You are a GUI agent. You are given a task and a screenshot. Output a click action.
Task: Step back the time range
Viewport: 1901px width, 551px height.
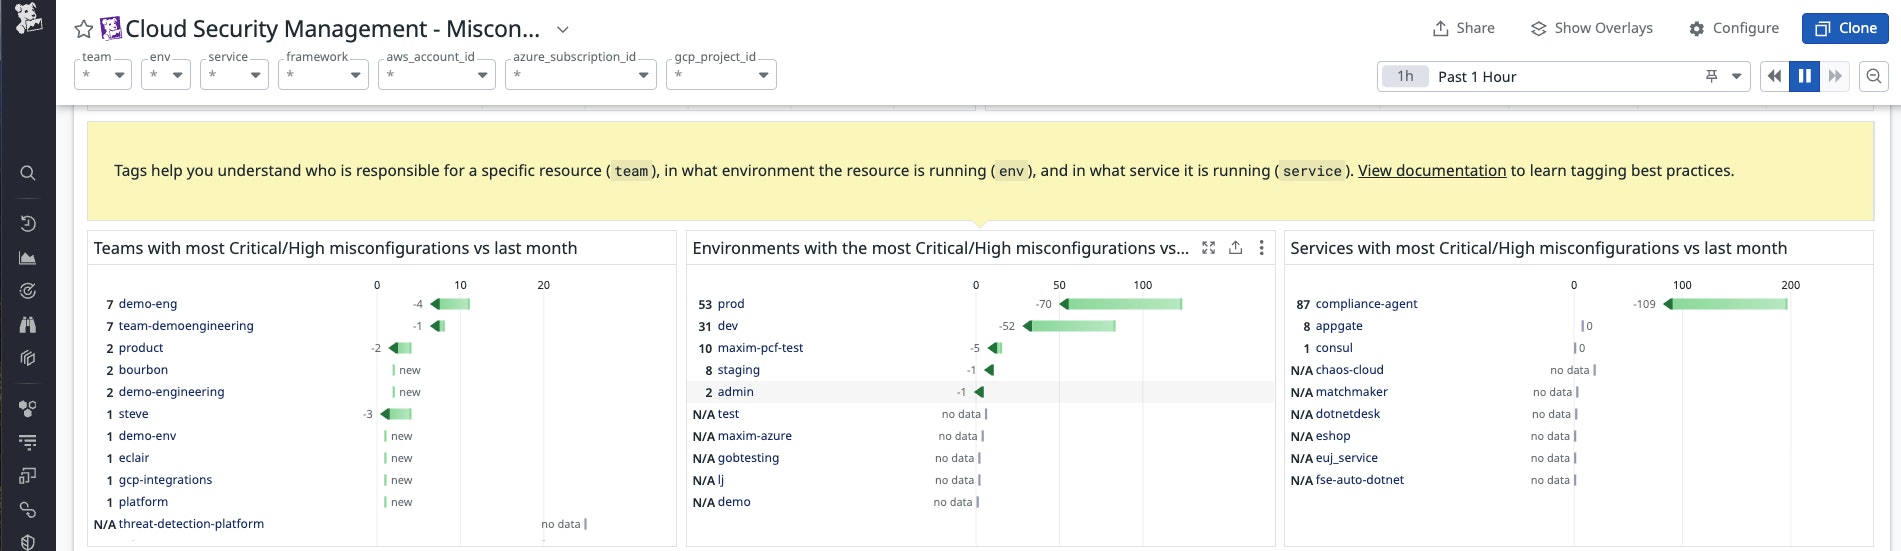pos(1775,76)
